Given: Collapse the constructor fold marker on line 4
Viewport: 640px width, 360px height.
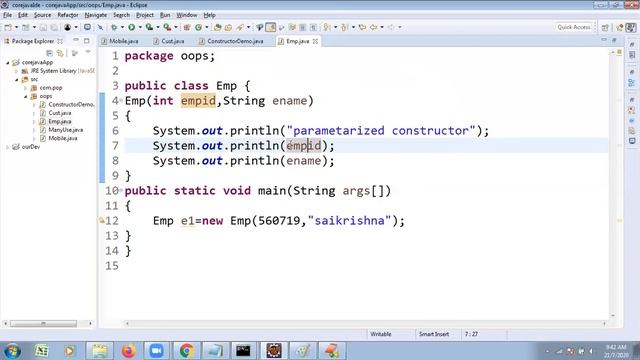Looking at the screenshot, I should (x=121, y=101).
